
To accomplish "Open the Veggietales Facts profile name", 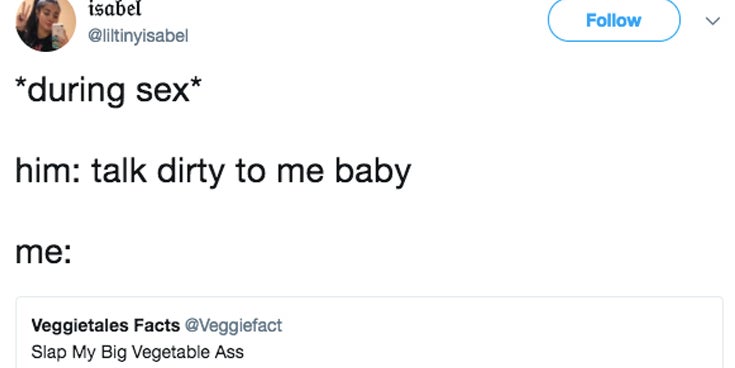I will [x=105, y=325].
